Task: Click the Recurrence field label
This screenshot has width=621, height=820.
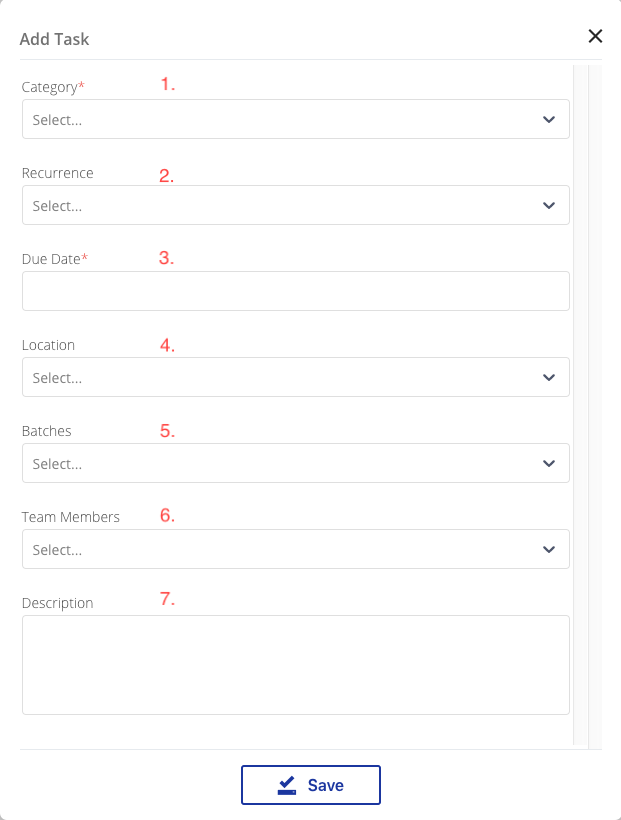Action: point(58,173)
